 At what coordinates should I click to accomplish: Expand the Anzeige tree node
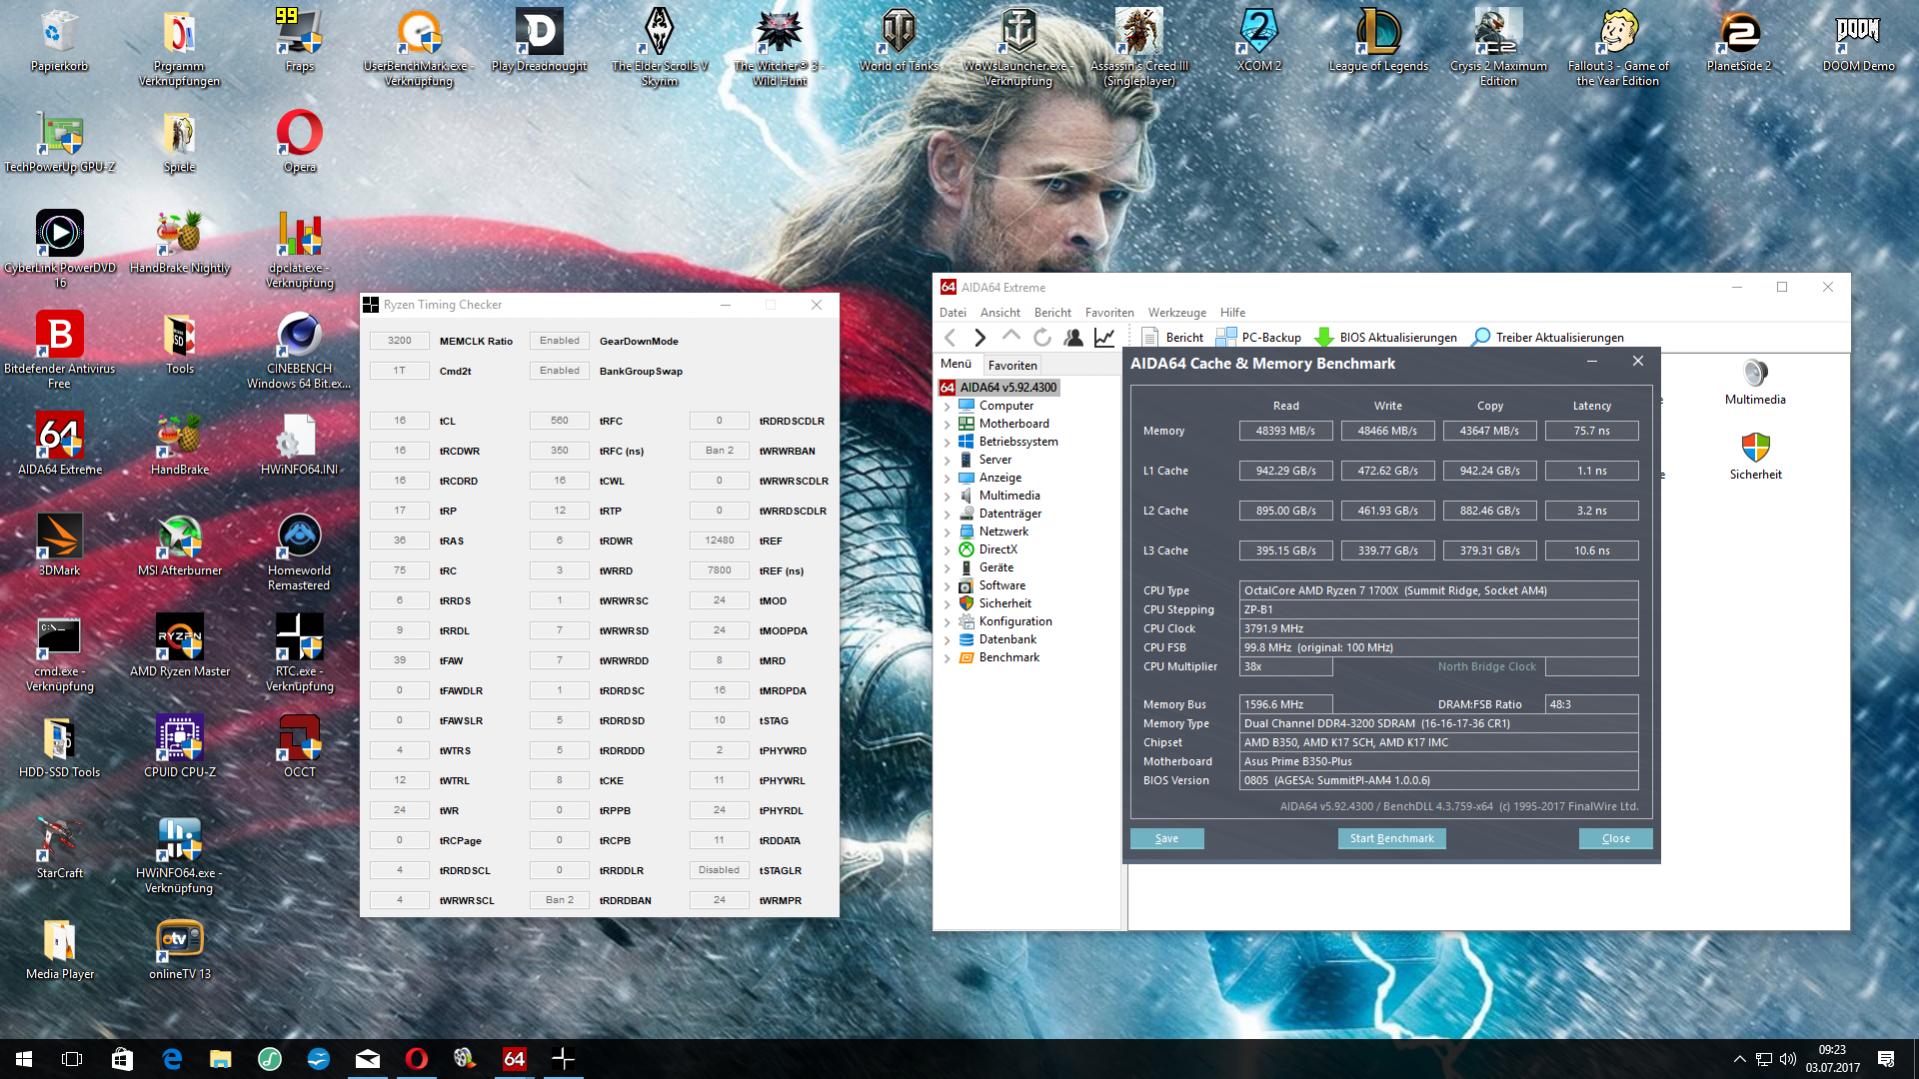click(x=947, y=478)
